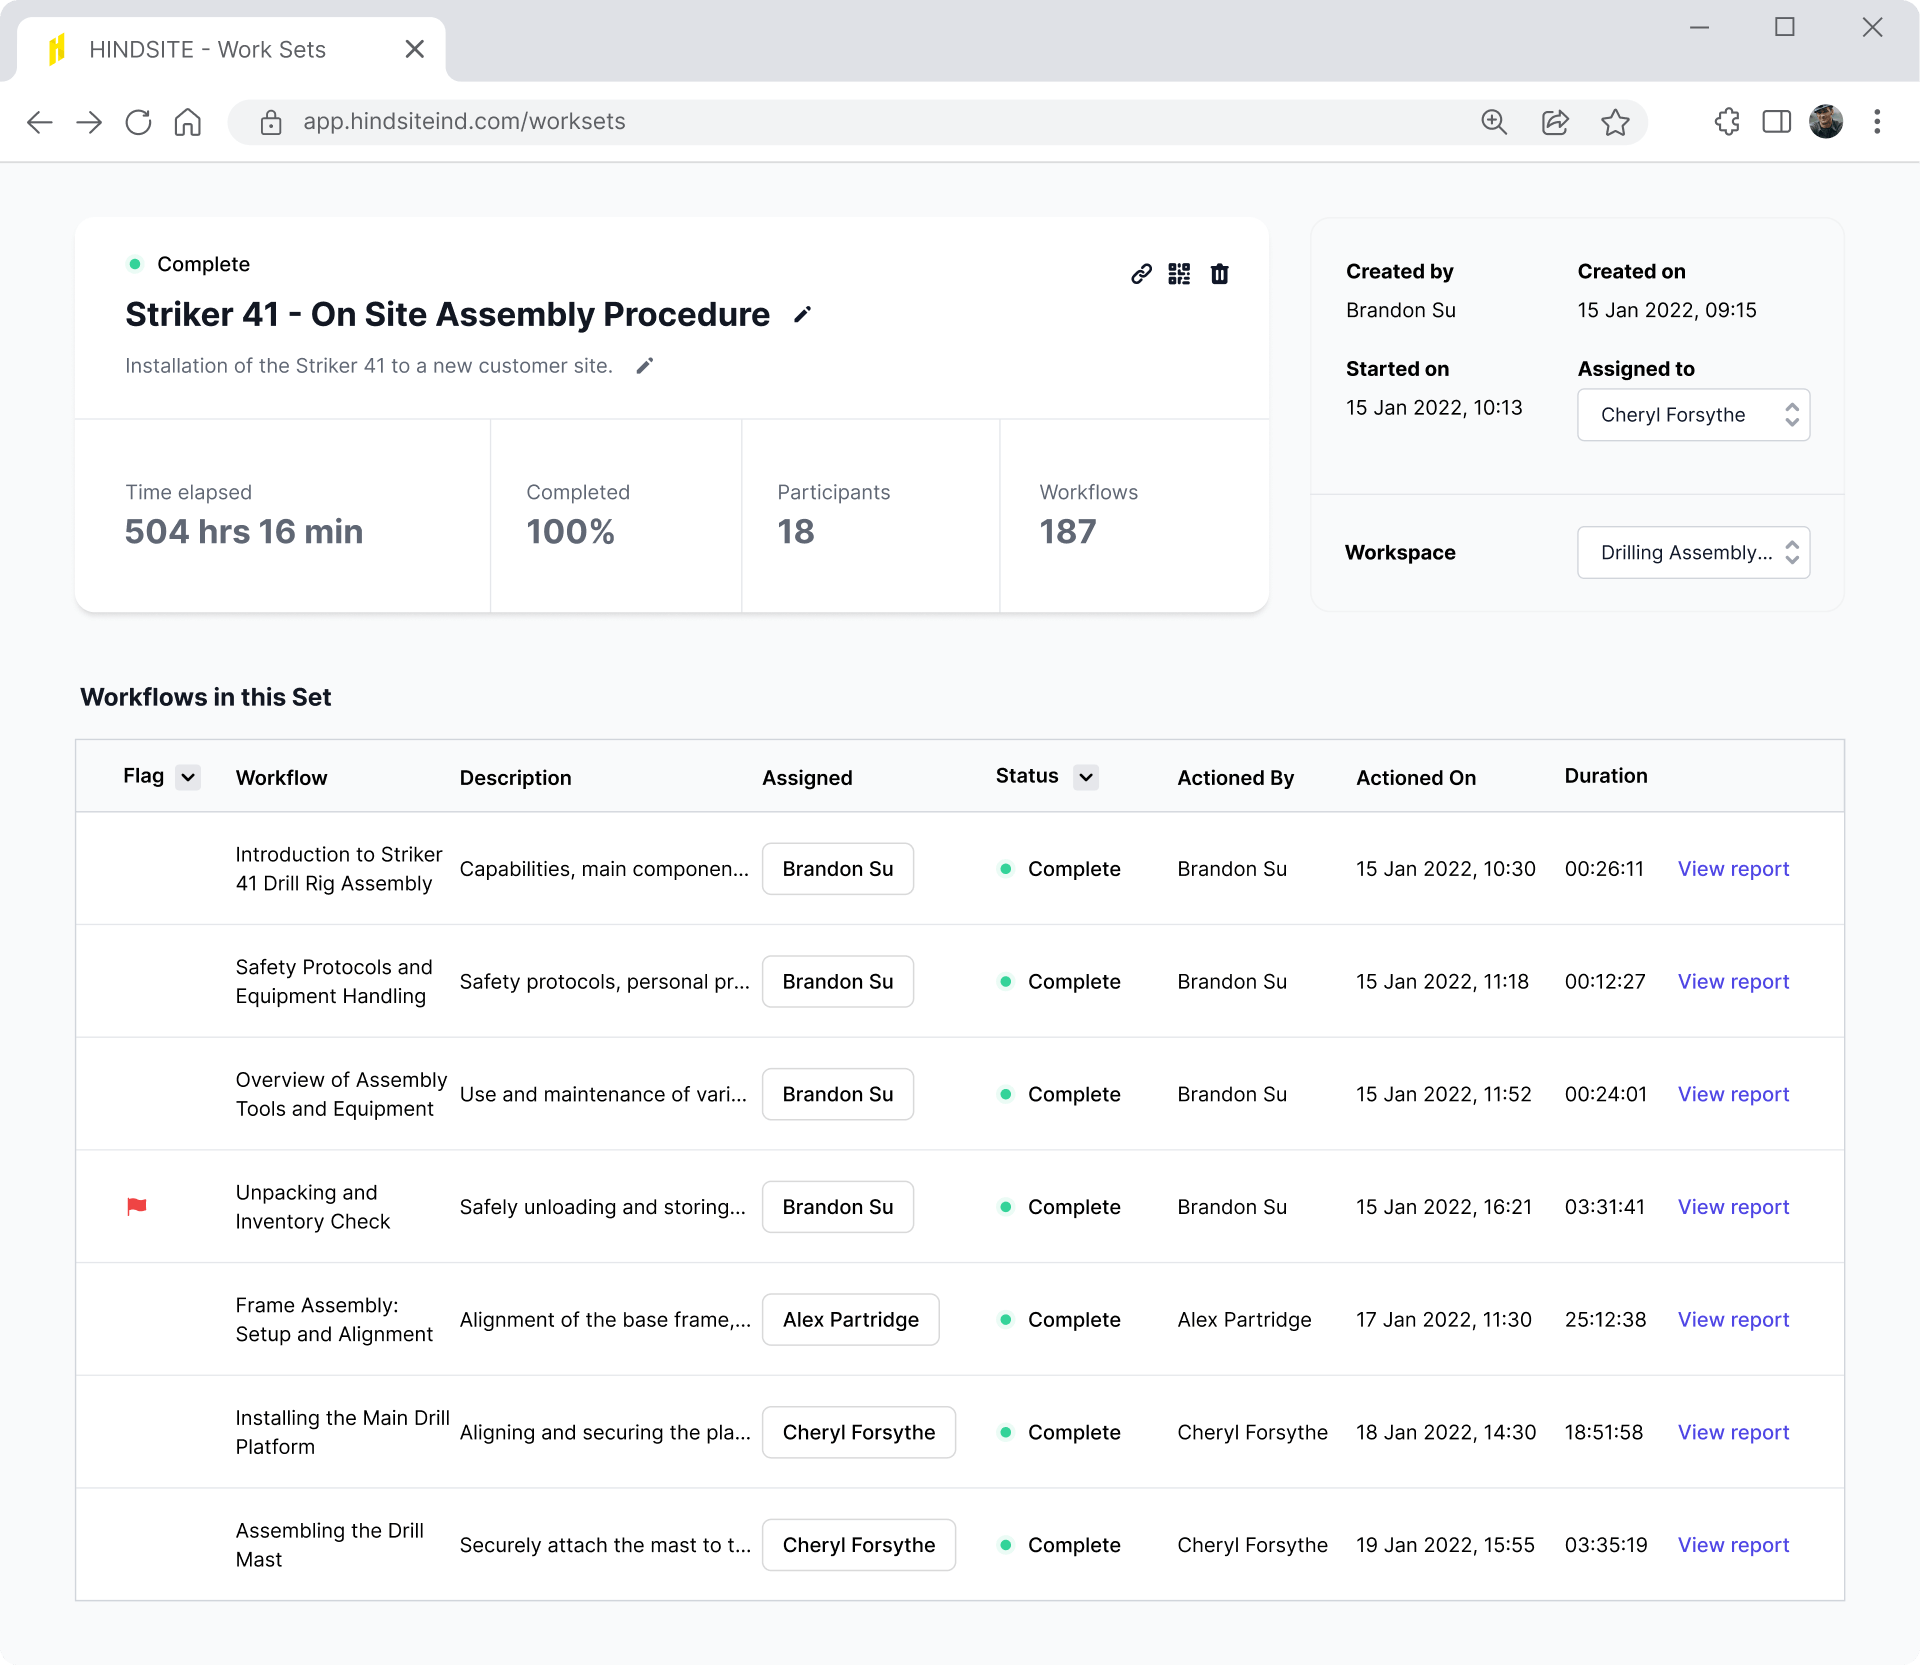This screenshot has width=1920, height=1665.
Task: Open the browser three-dot menu
Action: pyautogui.click(x=1878, y=121)
